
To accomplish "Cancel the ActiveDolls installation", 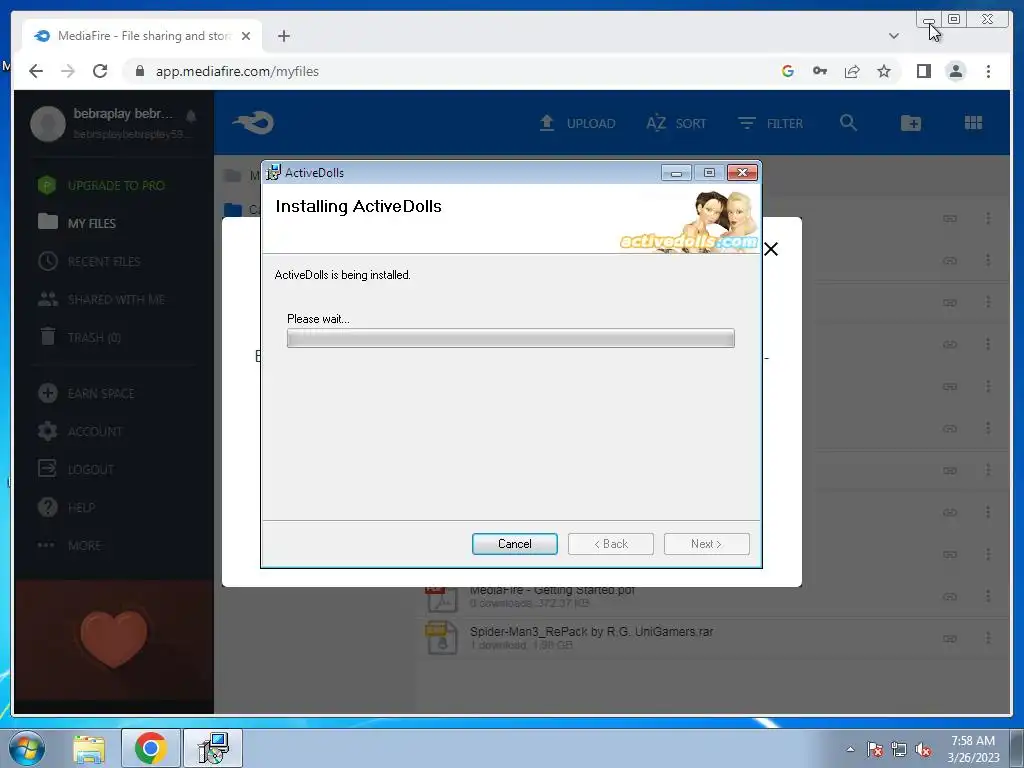I will [x=515, y=544].
